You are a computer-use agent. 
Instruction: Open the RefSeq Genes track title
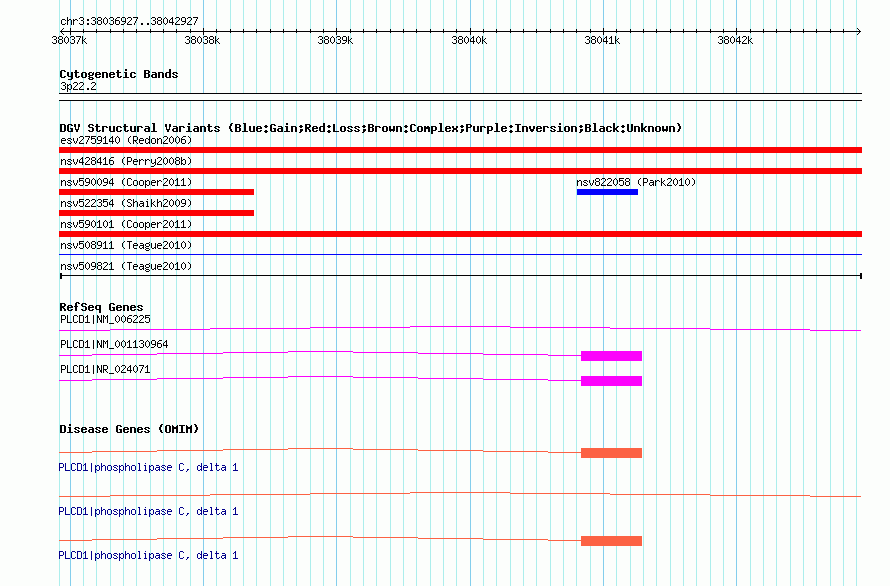coord(101,307)
